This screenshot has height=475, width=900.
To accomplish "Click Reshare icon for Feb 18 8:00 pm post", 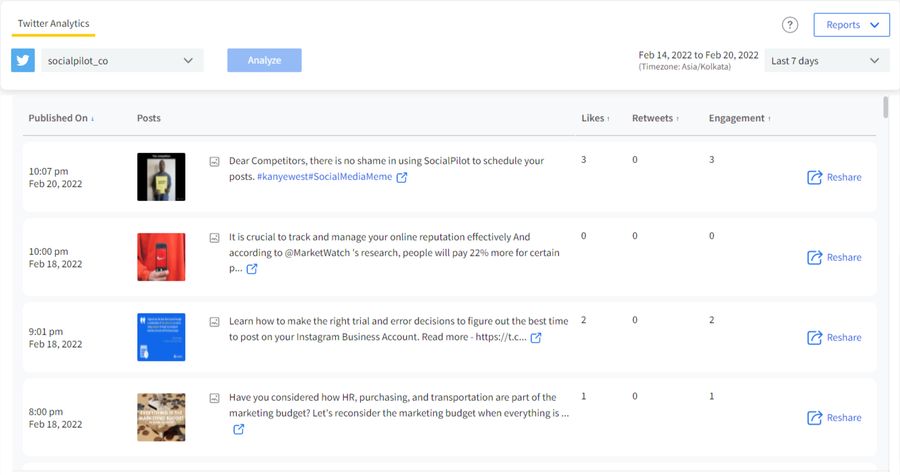I will [814, 418].
